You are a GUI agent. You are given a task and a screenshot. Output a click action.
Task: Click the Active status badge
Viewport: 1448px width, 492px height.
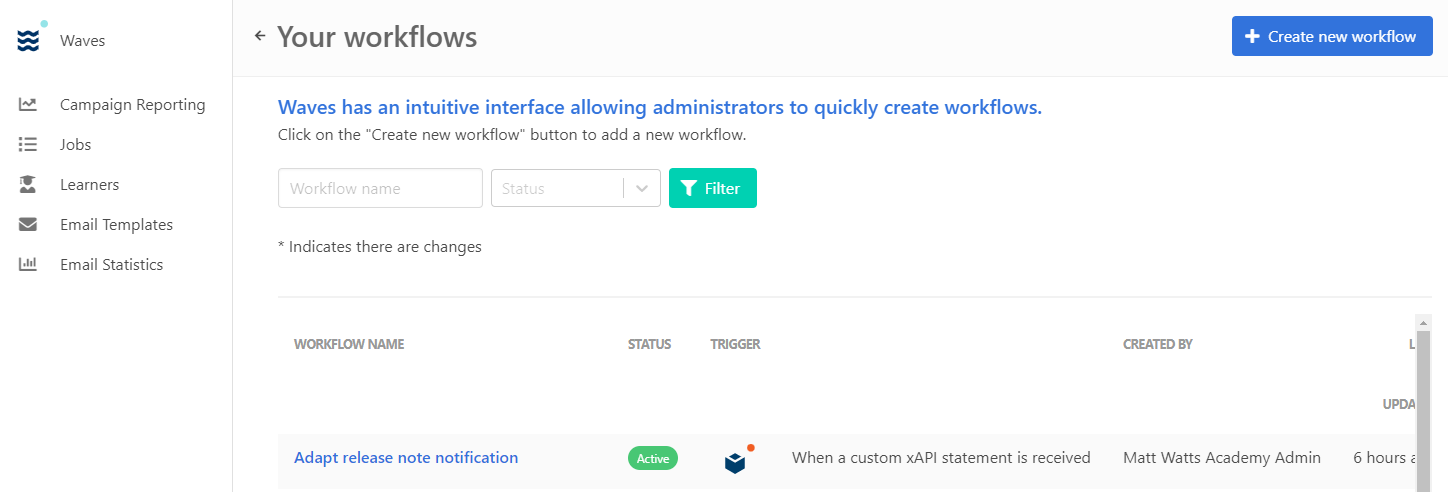pyautogui.click(x=653, y=458)
